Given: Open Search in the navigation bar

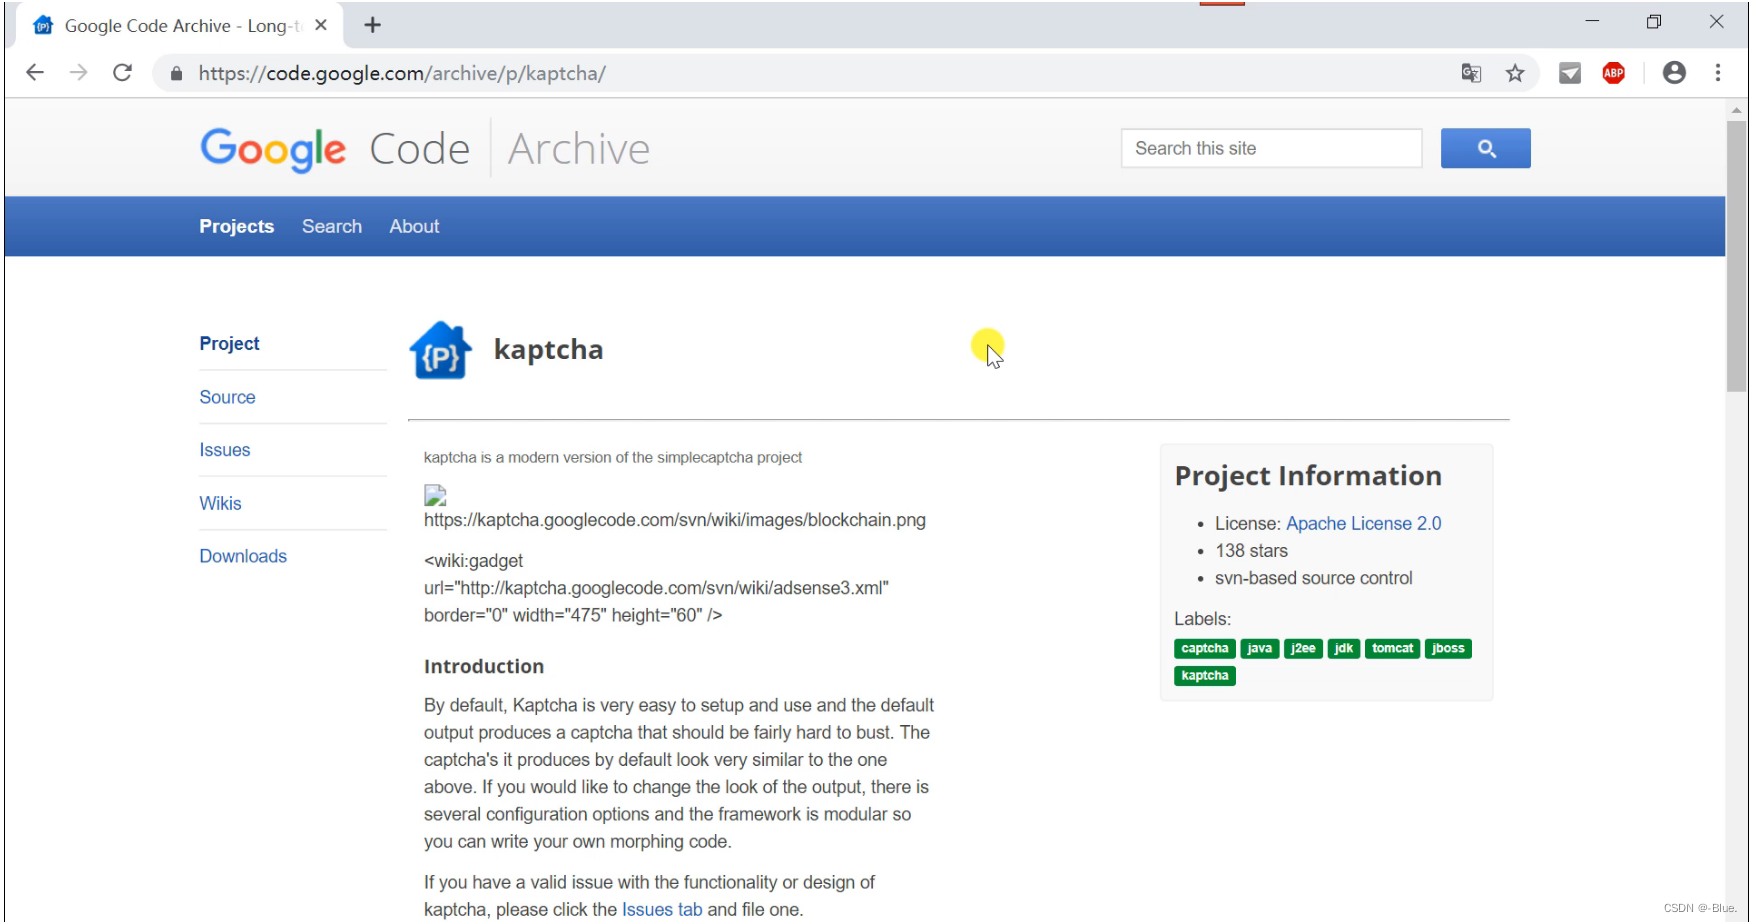Looking at the screenshot, I should [x=332, y=226].
